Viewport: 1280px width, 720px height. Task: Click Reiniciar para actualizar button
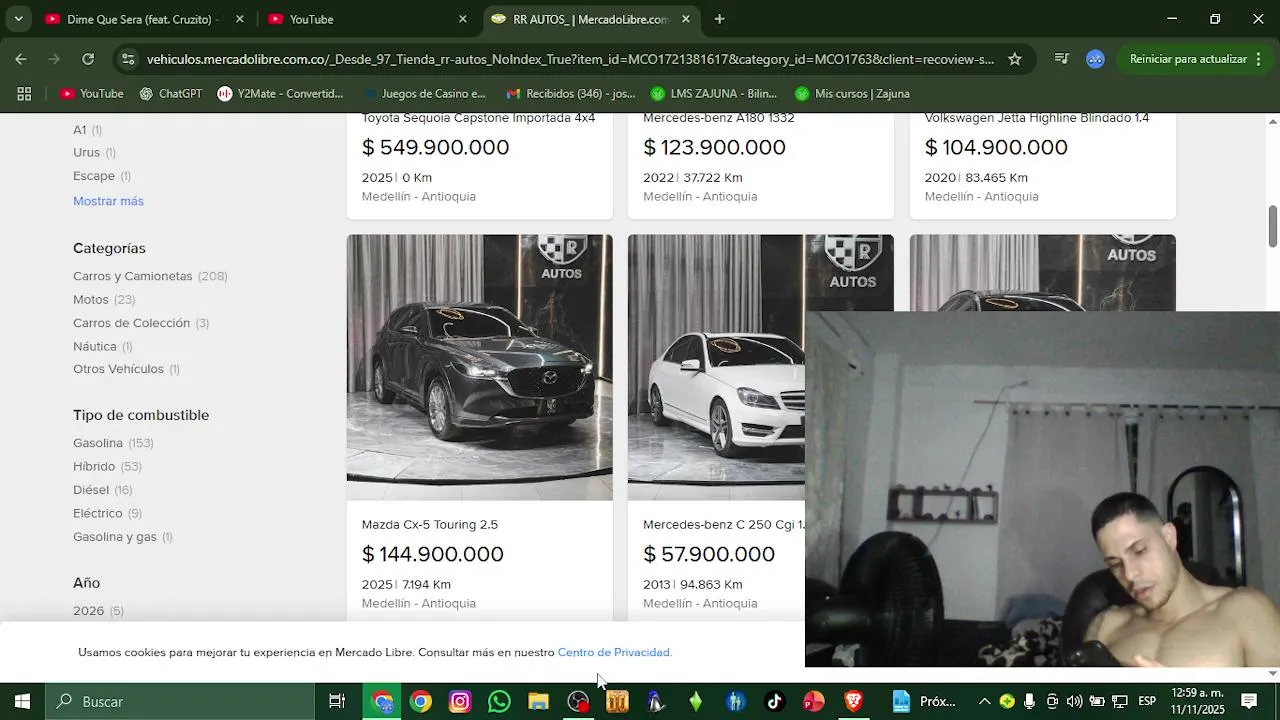click(x=1188, y=59)
